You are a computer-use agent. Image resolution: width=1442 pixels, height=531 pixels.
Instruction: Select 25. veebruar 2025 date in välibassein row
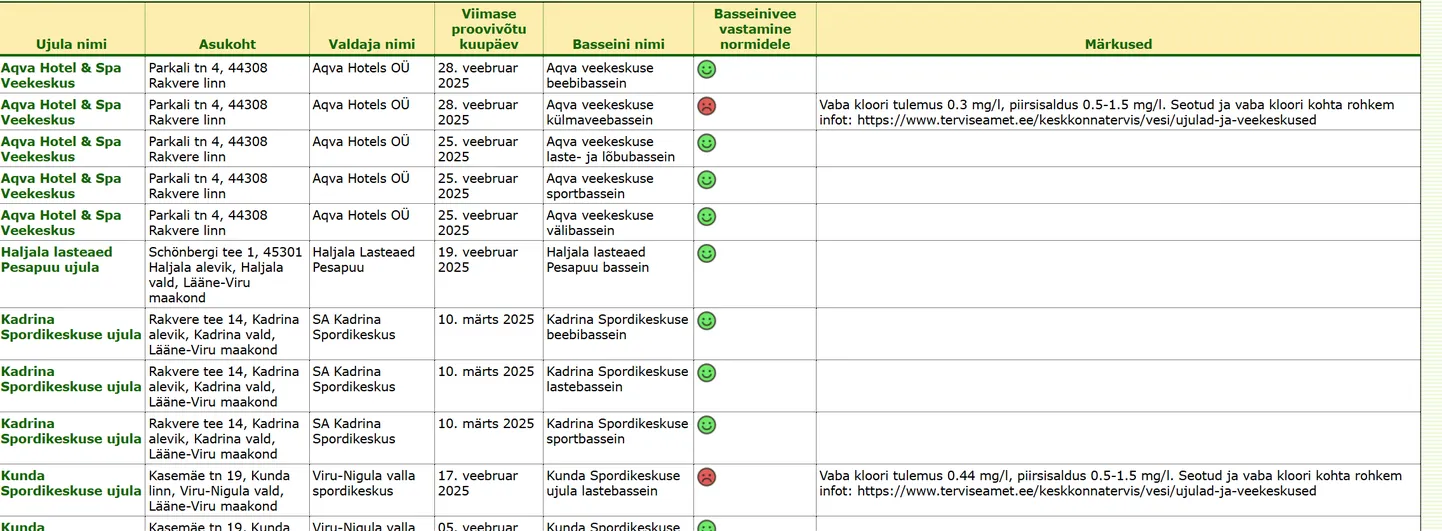point(488,223)
